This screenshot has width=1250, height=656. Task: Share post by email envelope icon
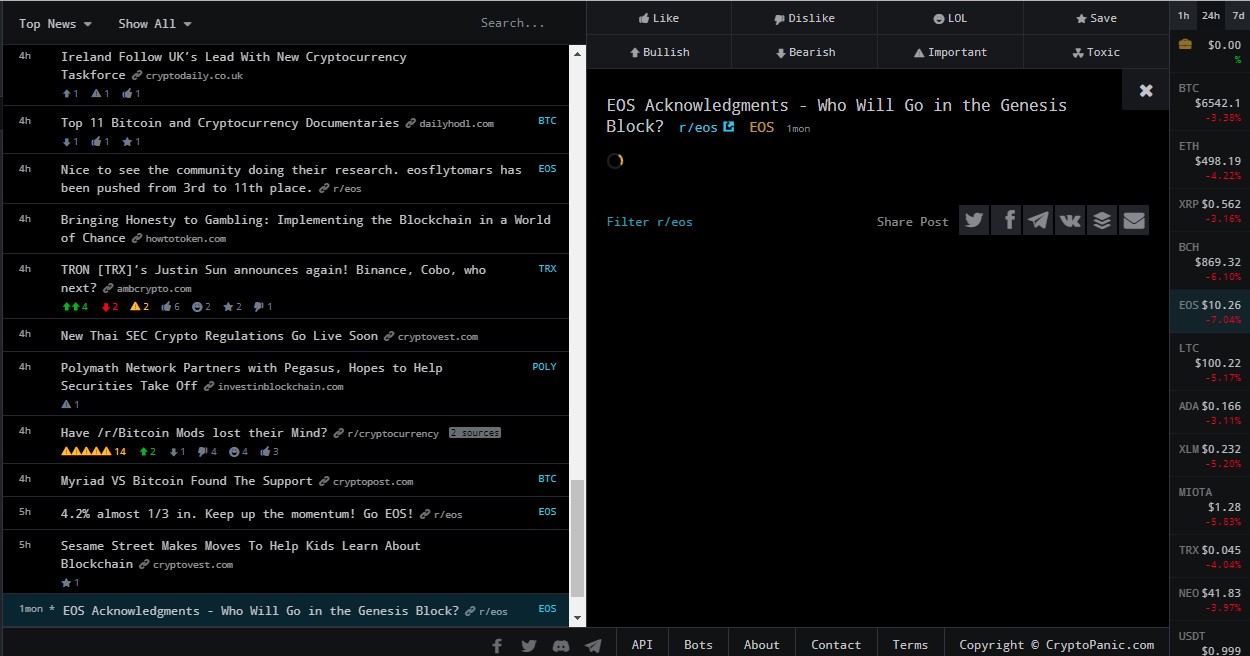(1134, 220)
